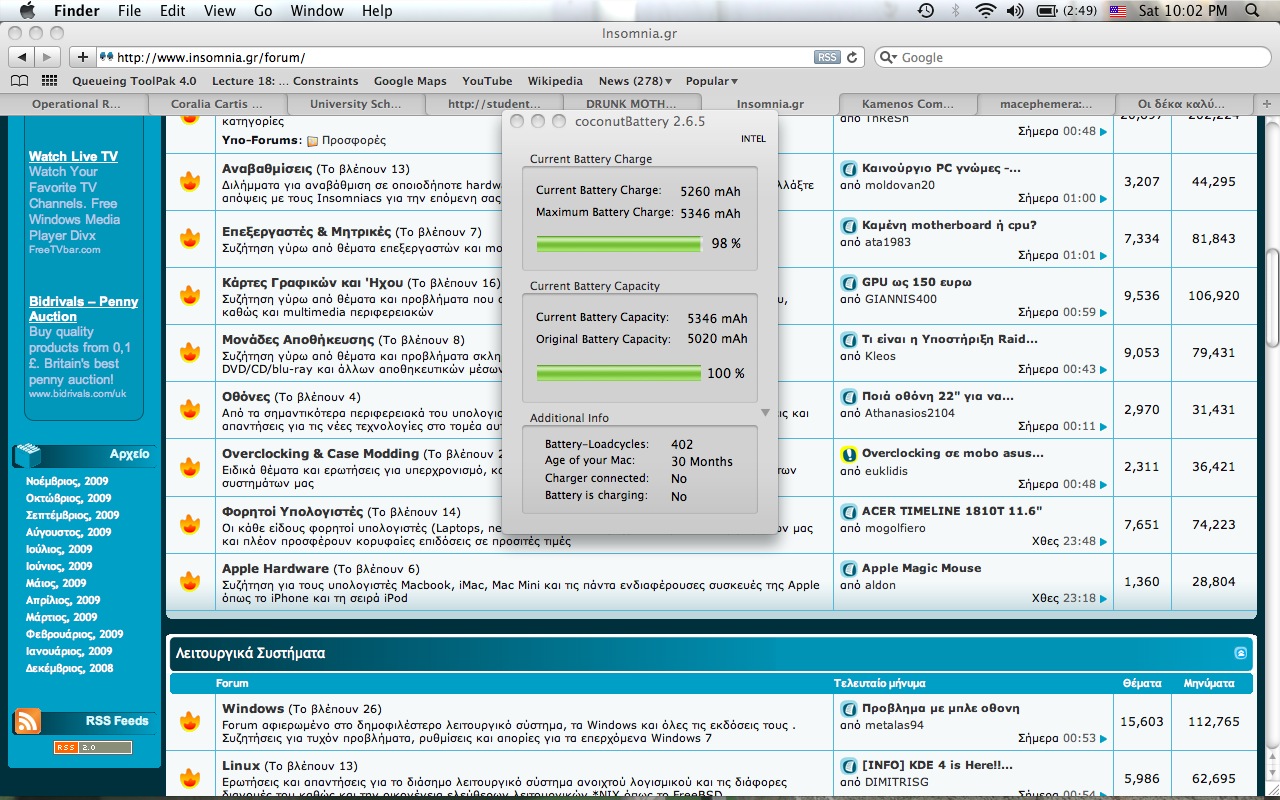
Task: Add bookmark with plus button
Action: (x=82, y=57)
